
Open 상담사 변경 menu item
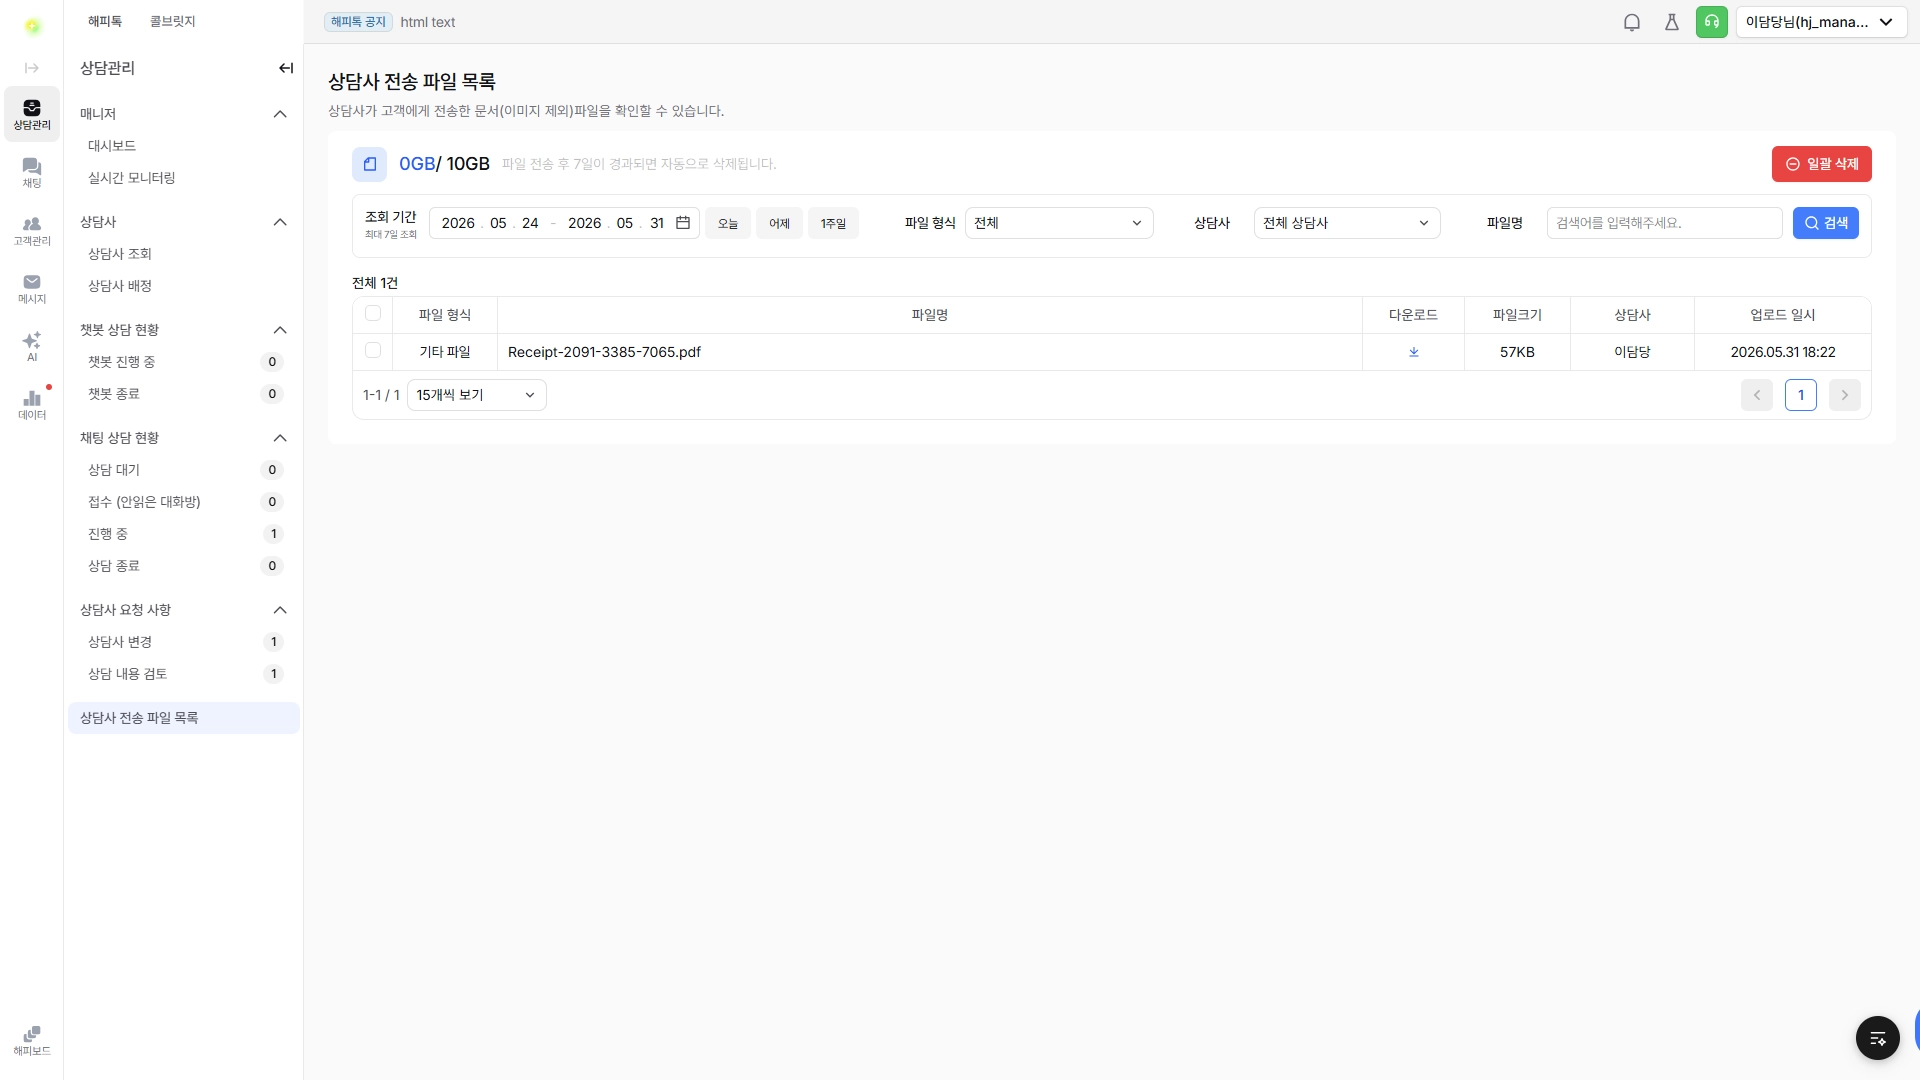184,642
